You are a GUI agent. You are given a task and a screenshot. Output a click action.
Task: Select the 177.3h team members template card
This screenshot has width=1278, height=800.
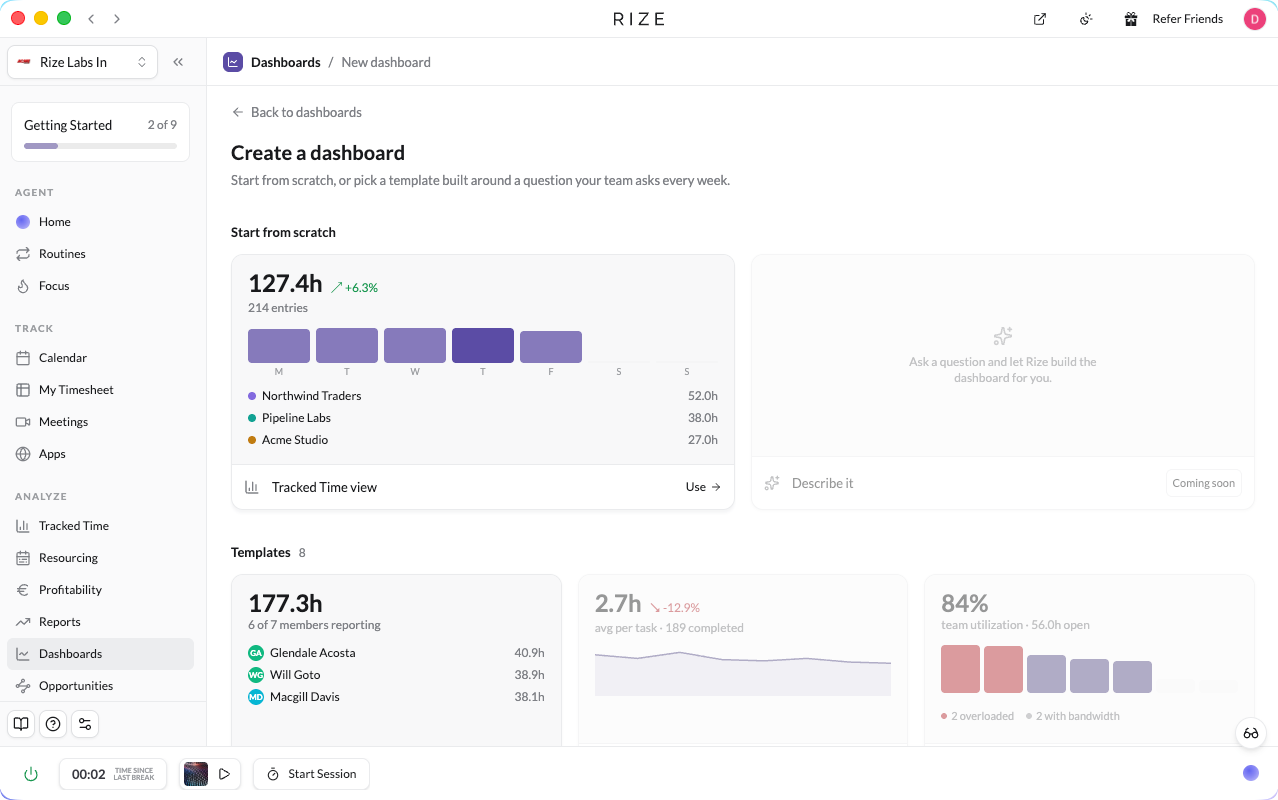coord(396,660)
